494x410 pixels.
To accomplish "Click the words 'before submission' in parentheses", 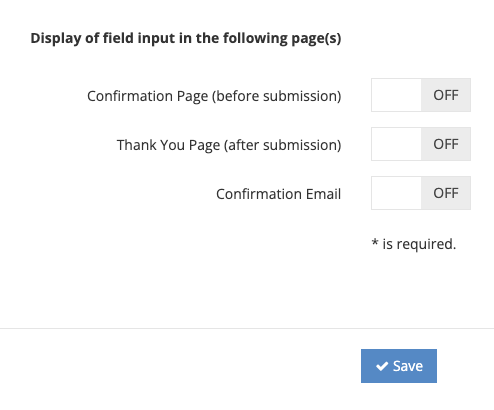I will pyautogui.click(x=276, y=96).
